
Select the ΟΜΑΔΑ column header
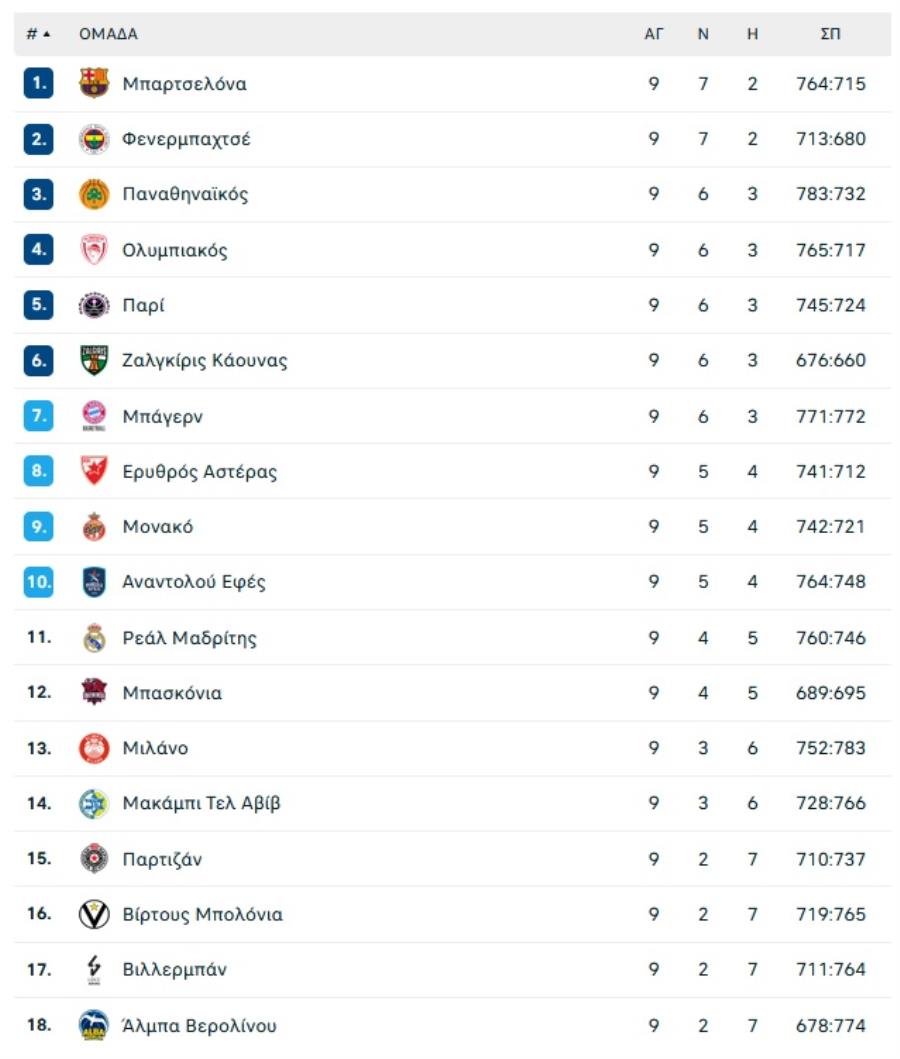click(x=108, y=34)
